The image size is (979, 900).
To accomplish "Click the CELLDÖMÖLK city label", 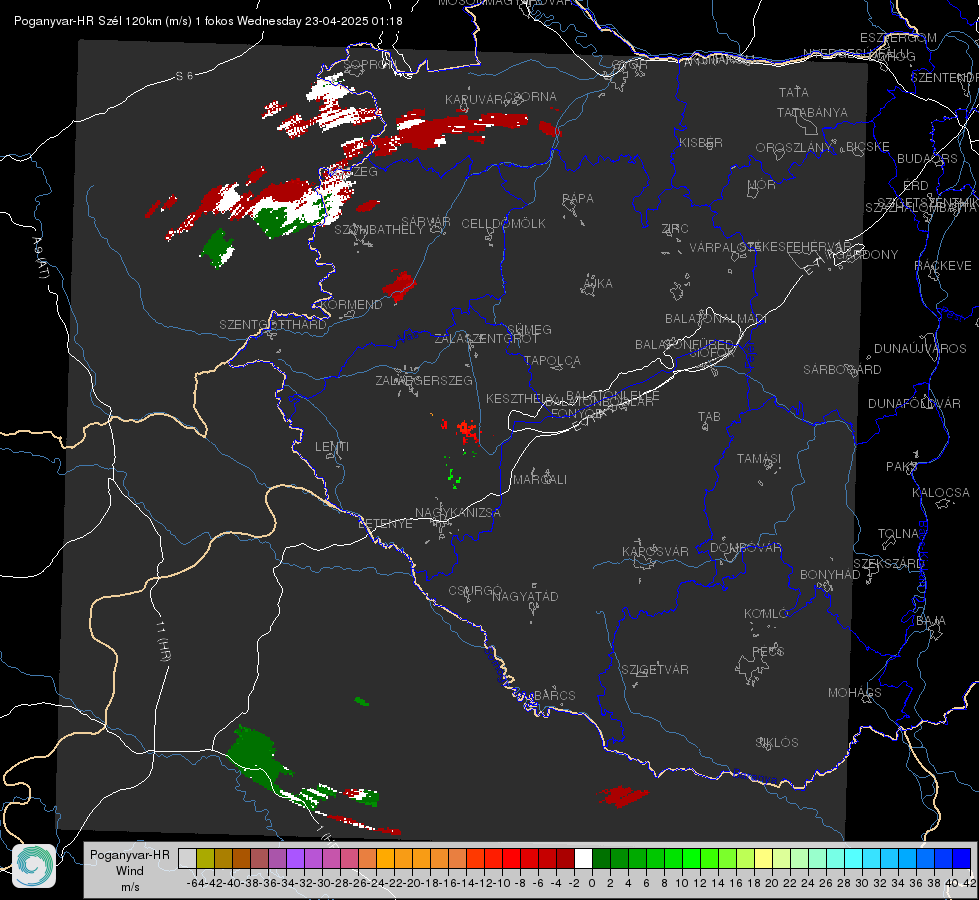I will (504, 224).
